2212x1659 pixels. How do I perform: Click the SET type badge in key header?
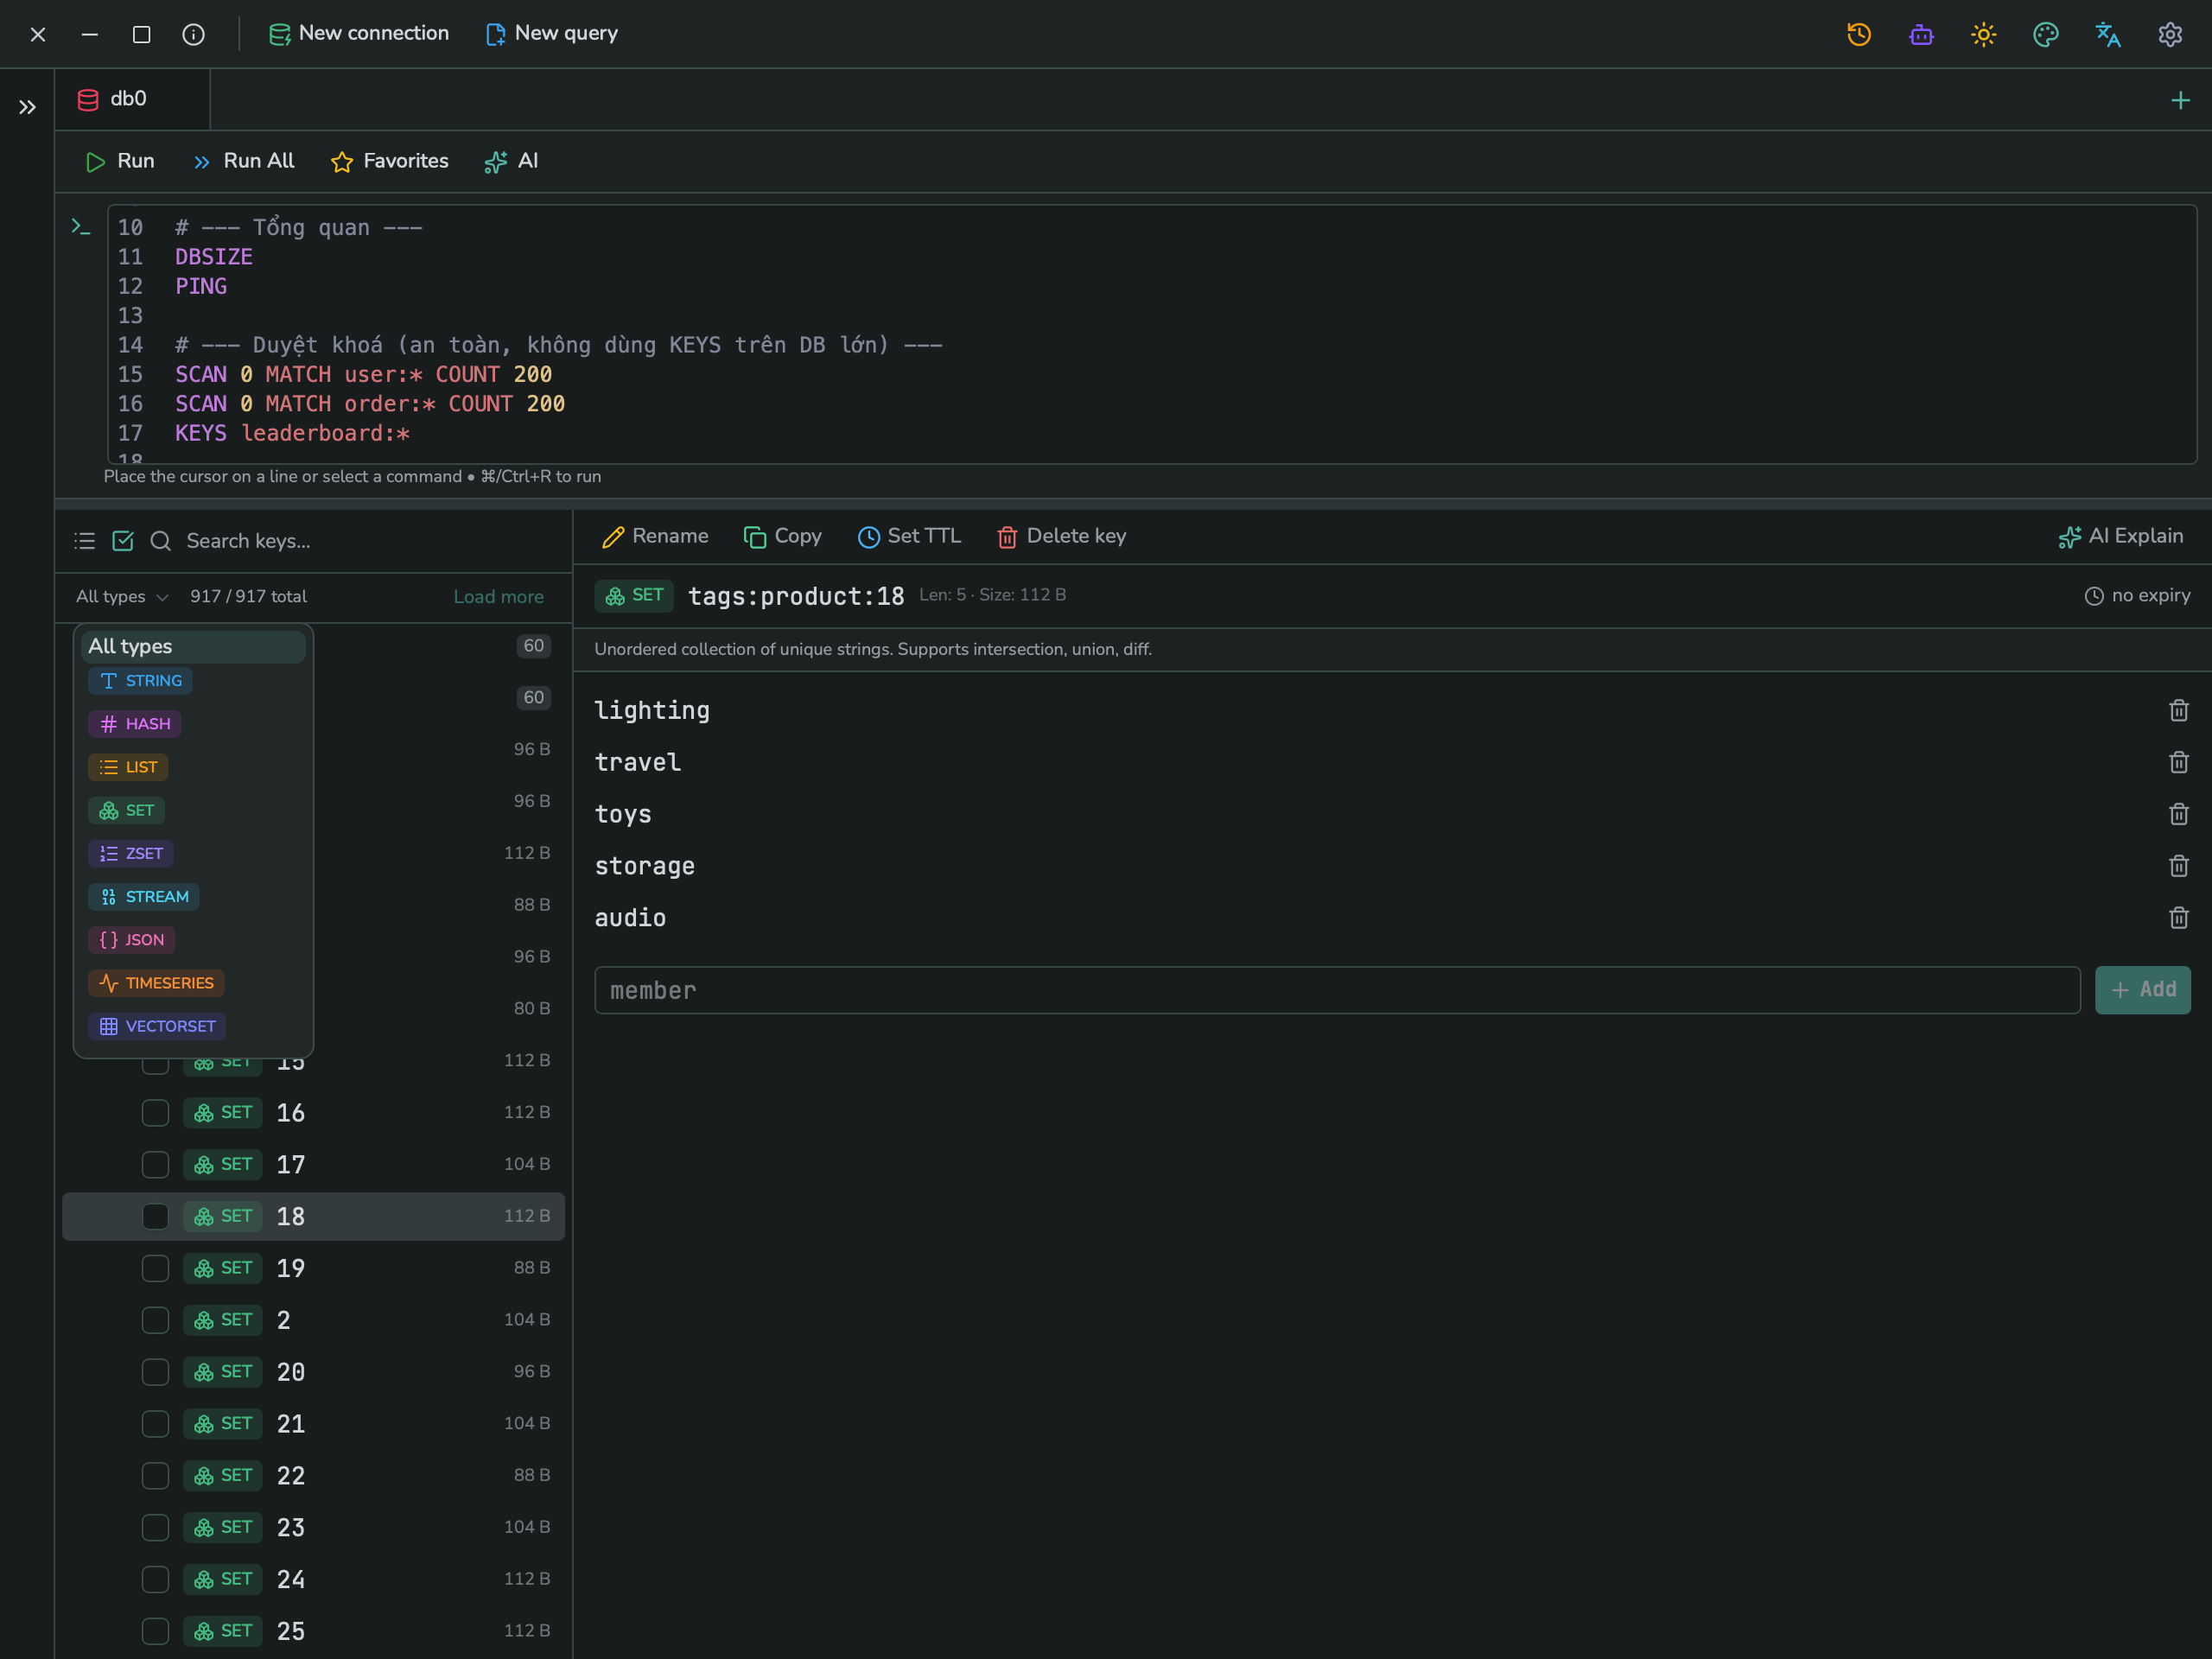(634, 595)
